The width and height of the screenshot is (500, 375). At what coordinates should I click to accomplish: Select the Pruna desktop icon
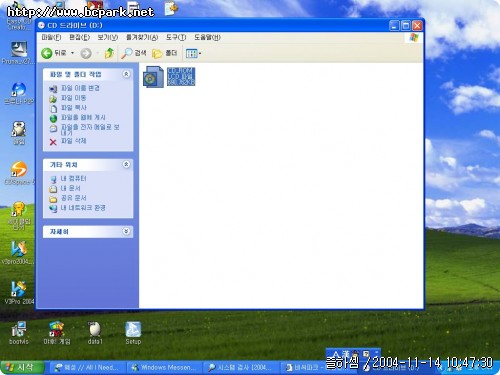pos(18,53)
